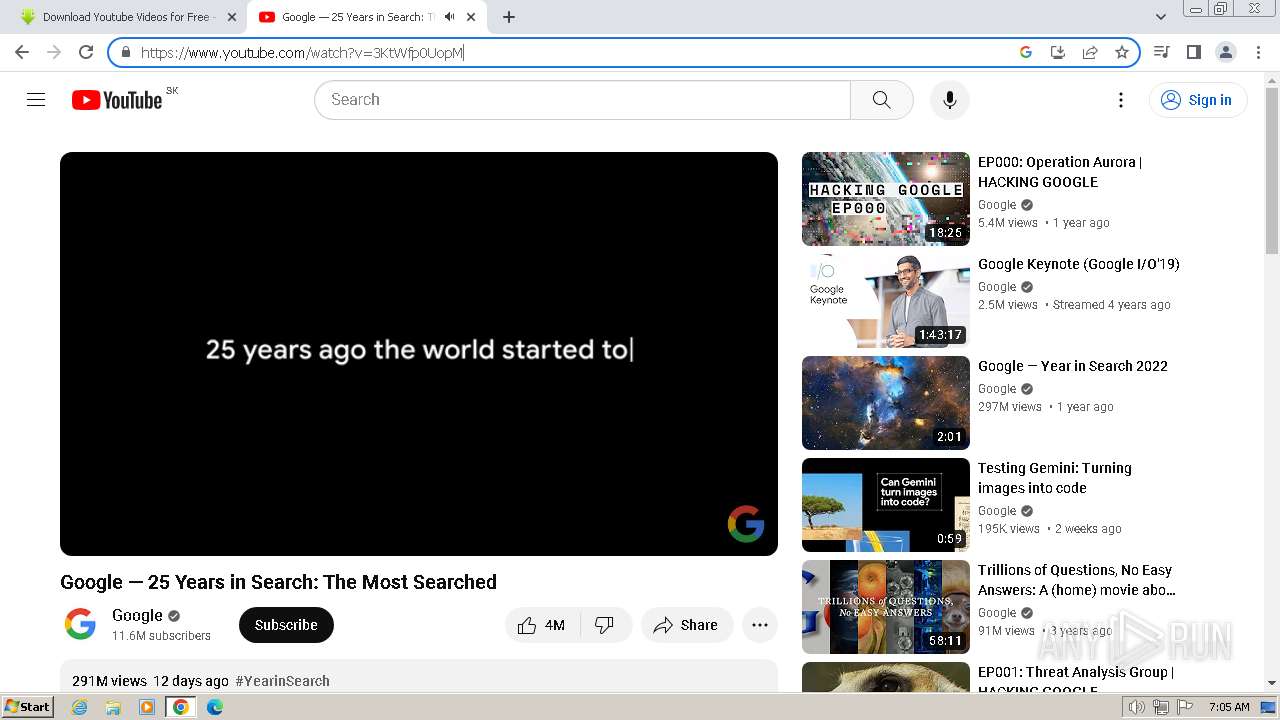Image resolution: width=1280 pixels, height=720 pixels.
Task: Open media control toolbar icon
Action: pyautogui.click(x=1161, y=52)
